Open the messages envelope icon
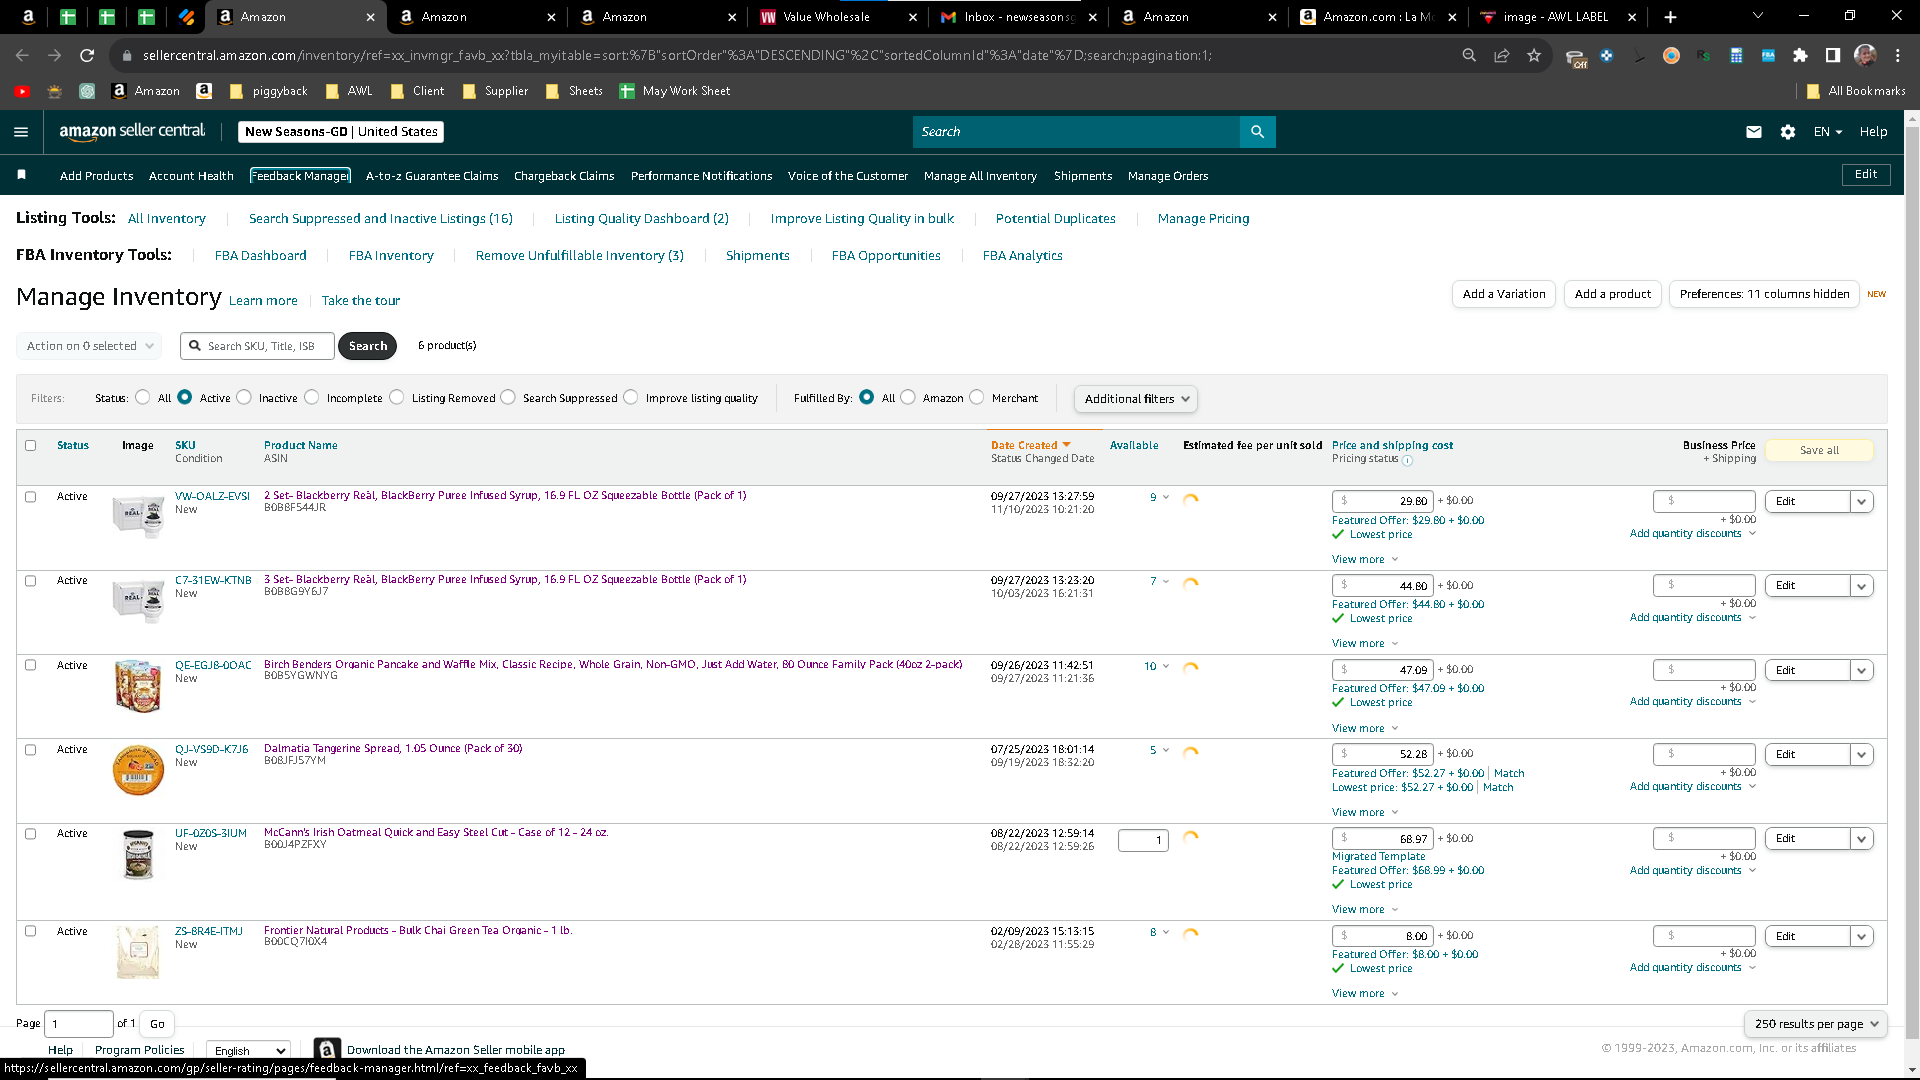This screenshot has height=1080, width=1920. coord(1754,132)
